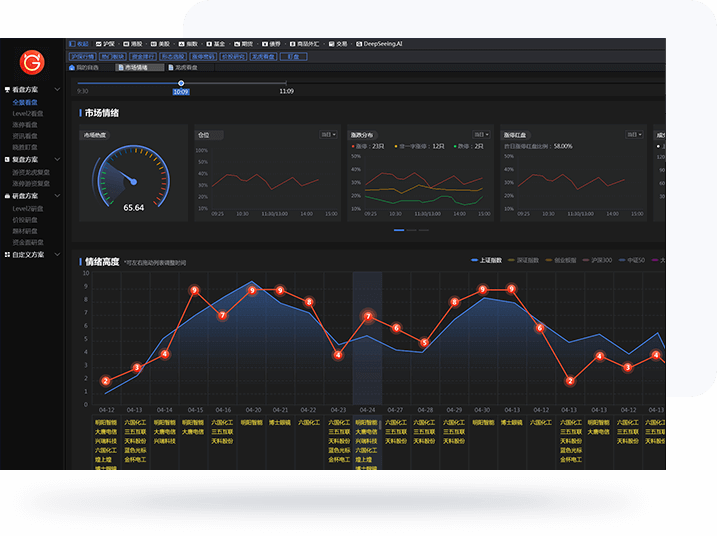Open the 当日 dropdown on 涨跌分布 chart
The image size is (717, 536).
(x=480, y=134)
